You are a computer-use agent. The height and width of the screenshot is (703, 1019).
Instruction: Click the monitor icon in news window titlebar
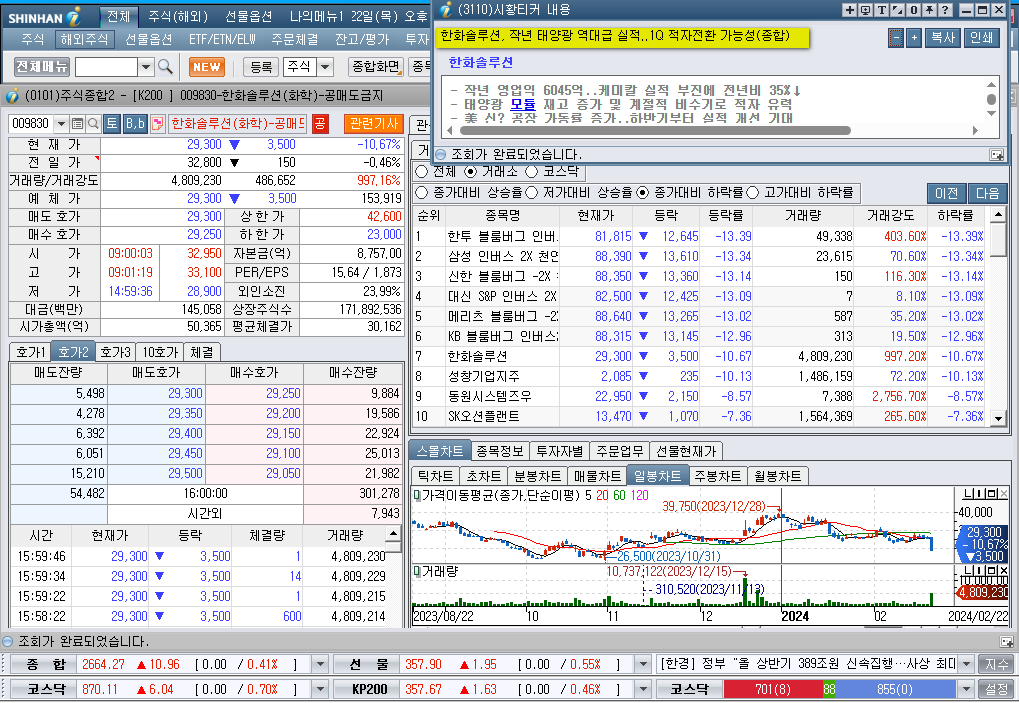pos(866,10)
